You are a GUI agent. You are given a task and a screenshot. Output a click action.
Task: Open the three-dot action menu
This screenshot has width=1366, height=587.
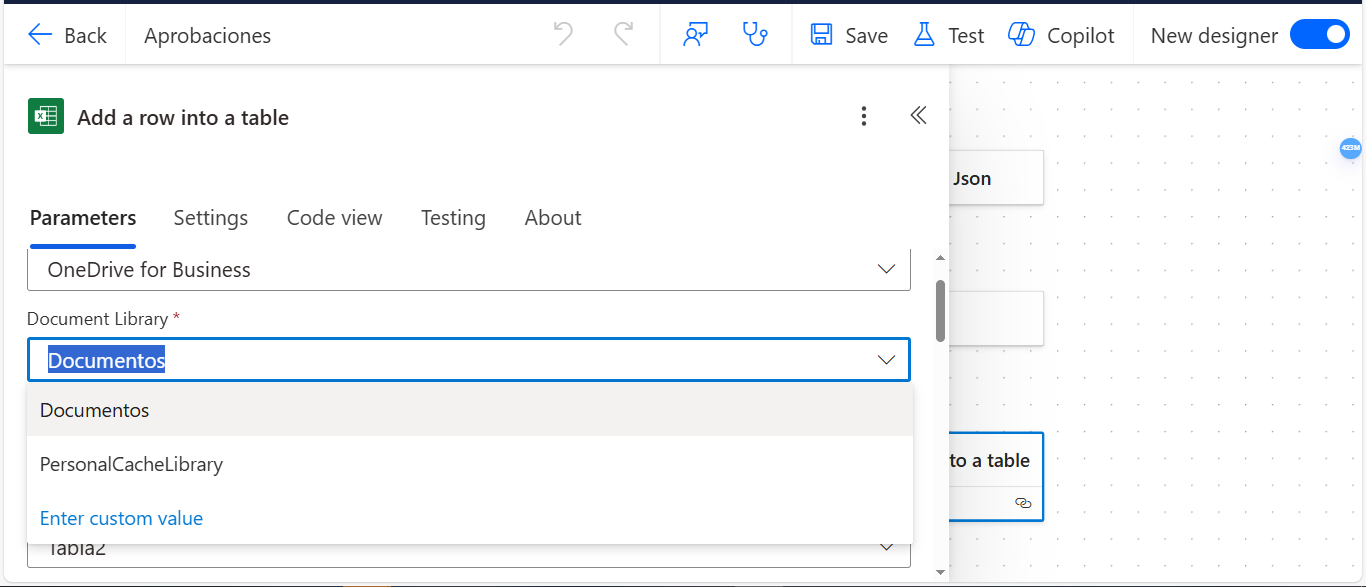[x=864, y=117]
